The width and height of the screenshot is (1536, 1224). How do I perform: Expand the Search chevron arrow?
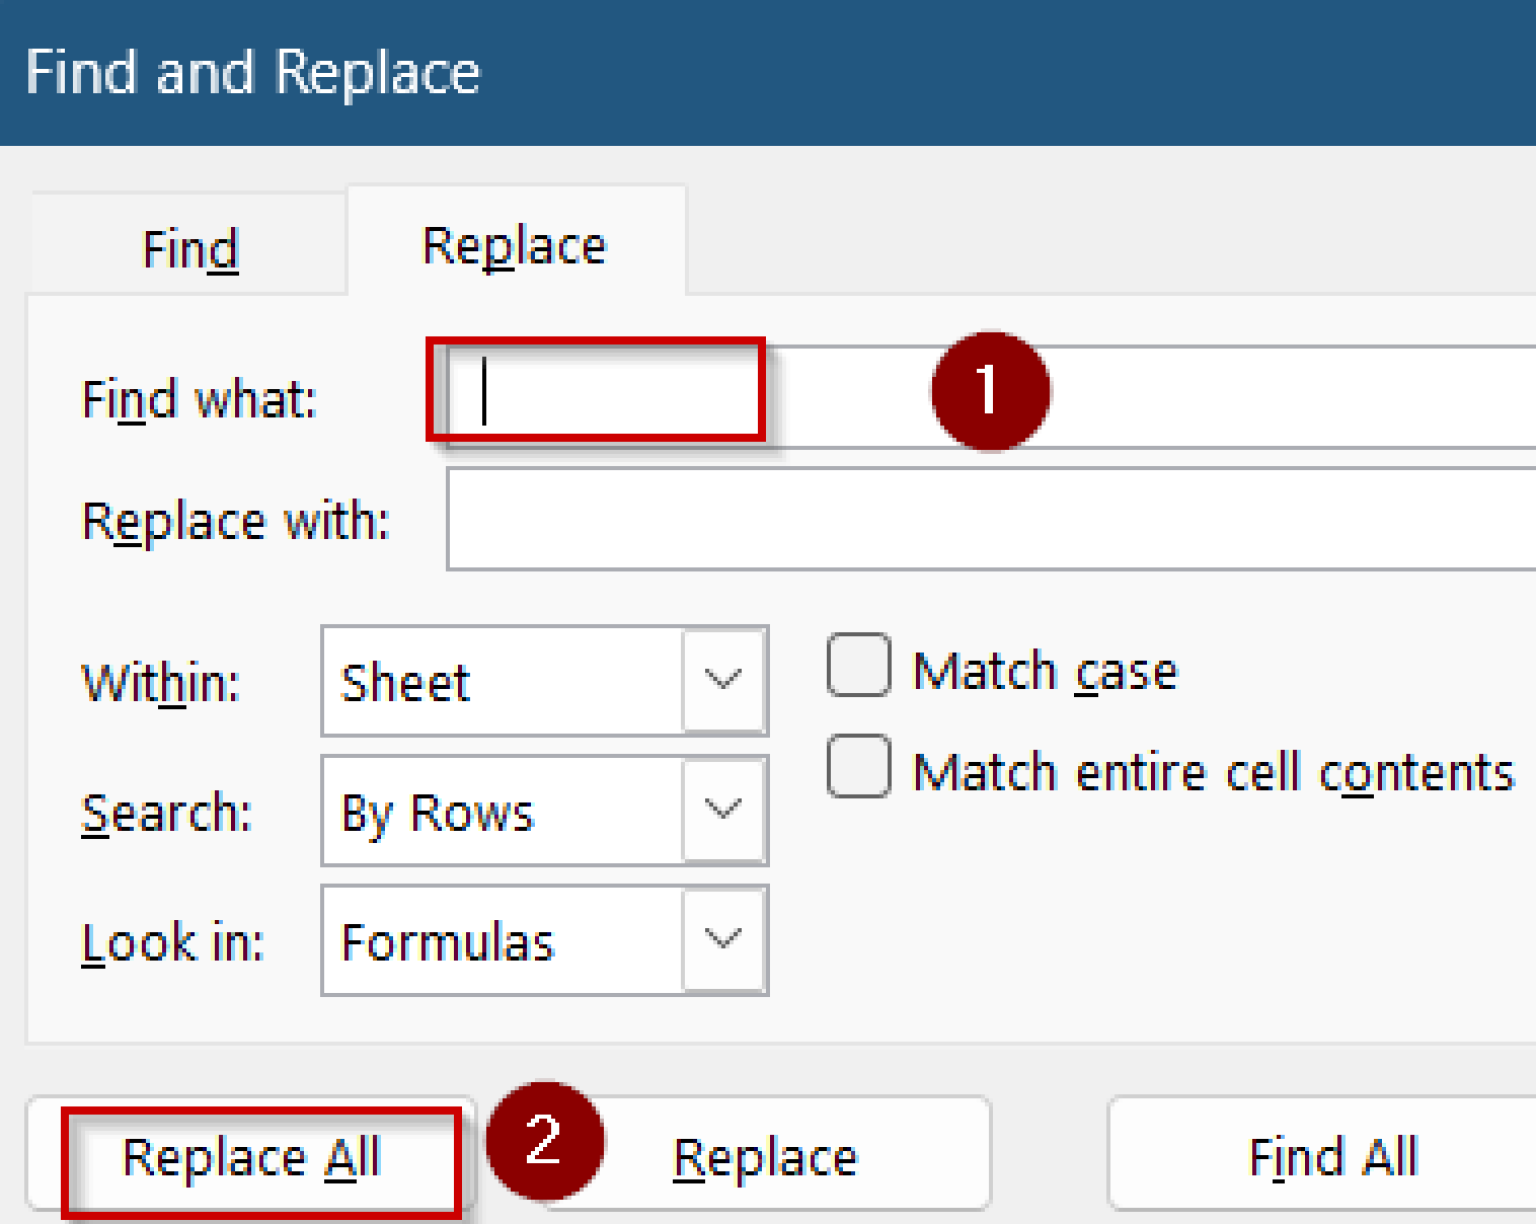723,810
